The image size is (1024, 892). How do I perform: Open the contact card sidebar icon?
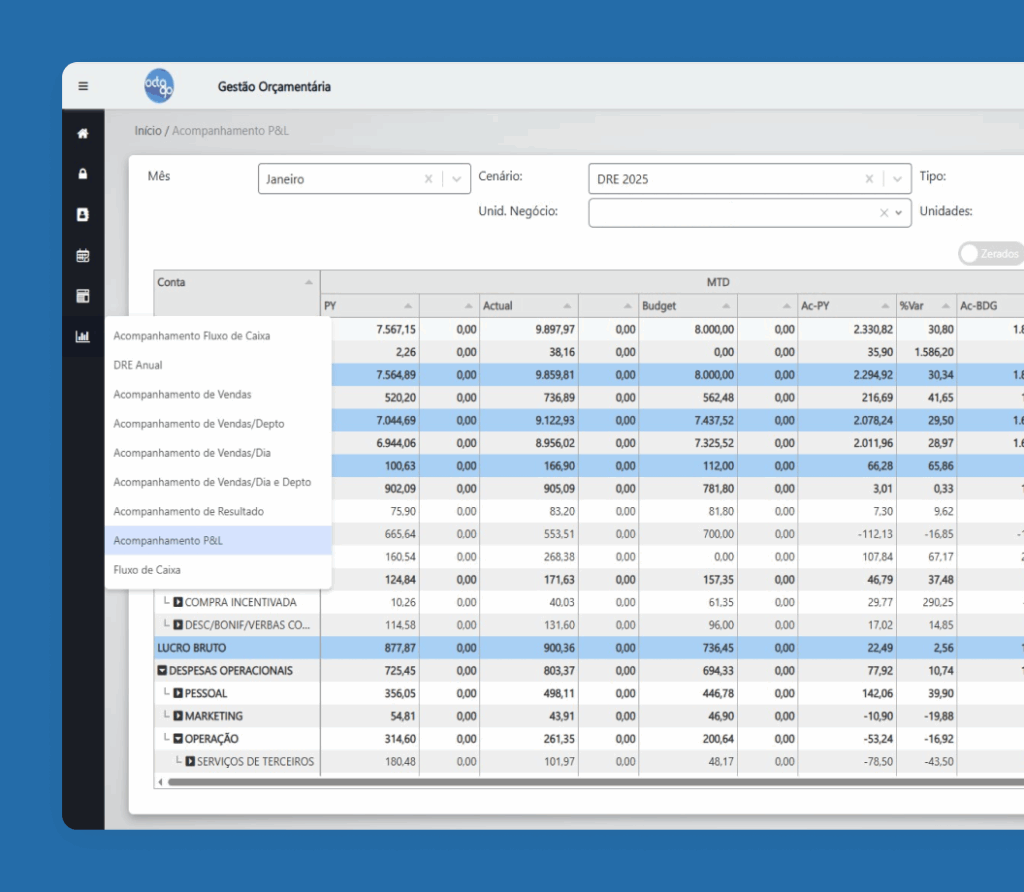[x=83, y=214]
